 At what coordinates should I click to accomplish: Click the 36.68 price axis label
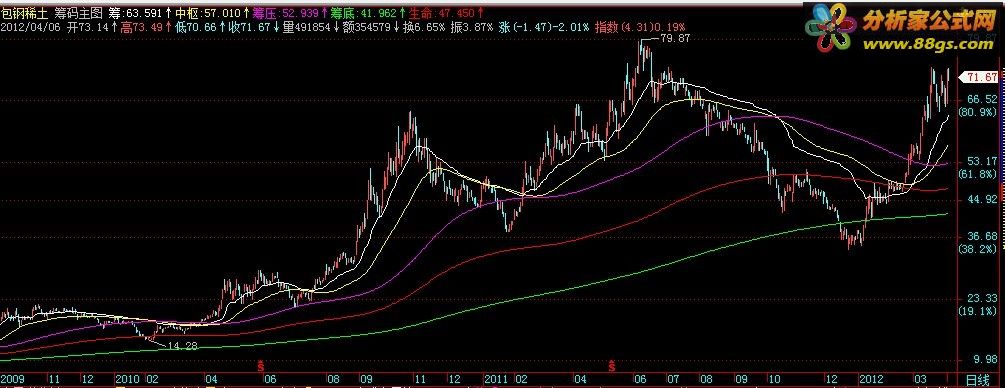pyautogui.click(x=982, y=236)
